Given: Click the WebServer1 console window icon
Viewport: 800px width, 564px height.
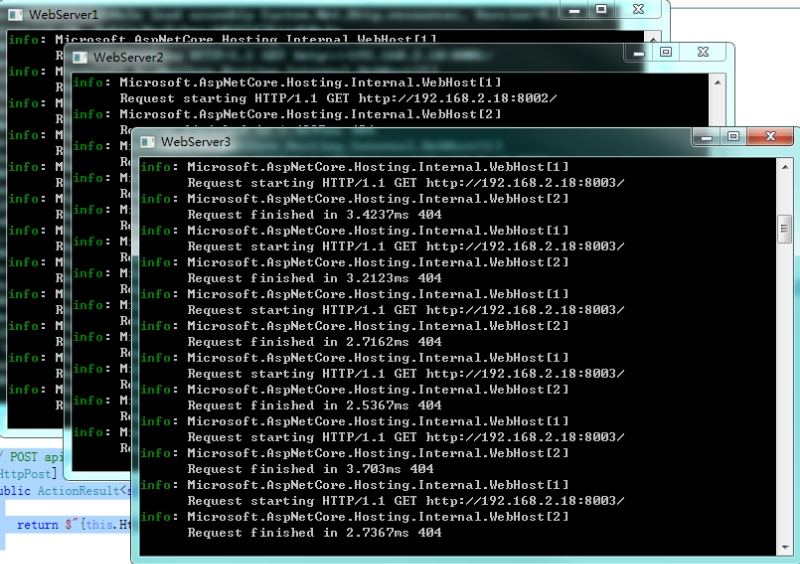Looking at the screenshot, I should click(x=15, y=15).
